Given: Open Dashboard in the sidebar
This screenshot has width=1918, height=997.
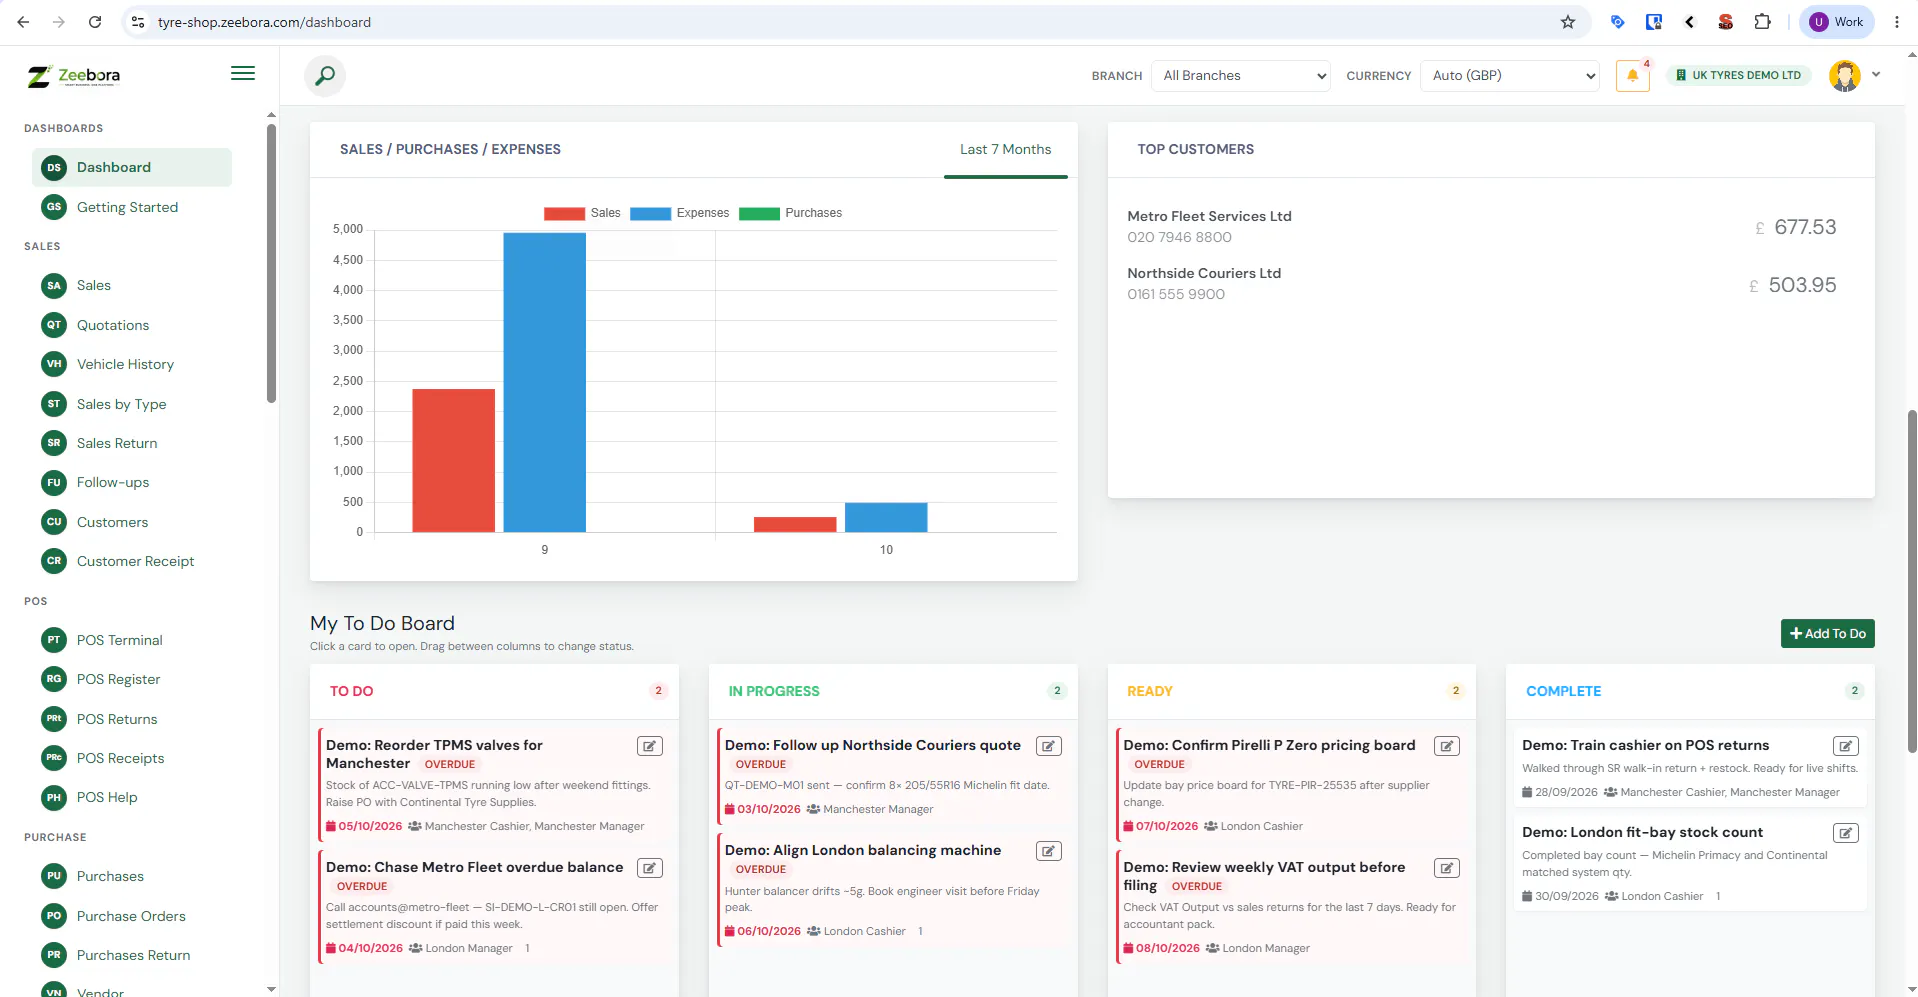Looking at the screenshot, I should tap(132, 168).
